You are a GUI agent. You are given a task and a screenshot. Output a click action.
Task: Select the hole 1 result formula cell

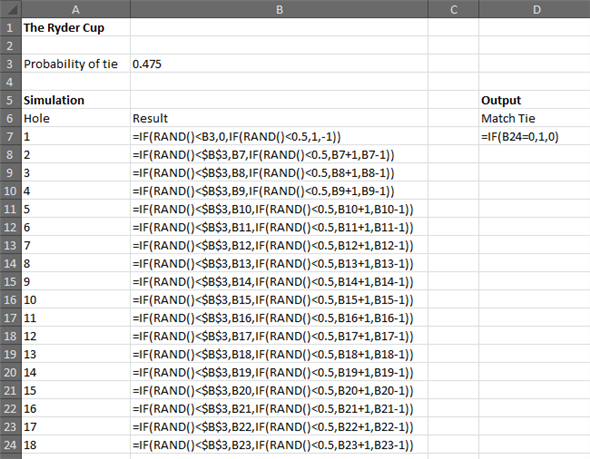(x=279, y=137)
